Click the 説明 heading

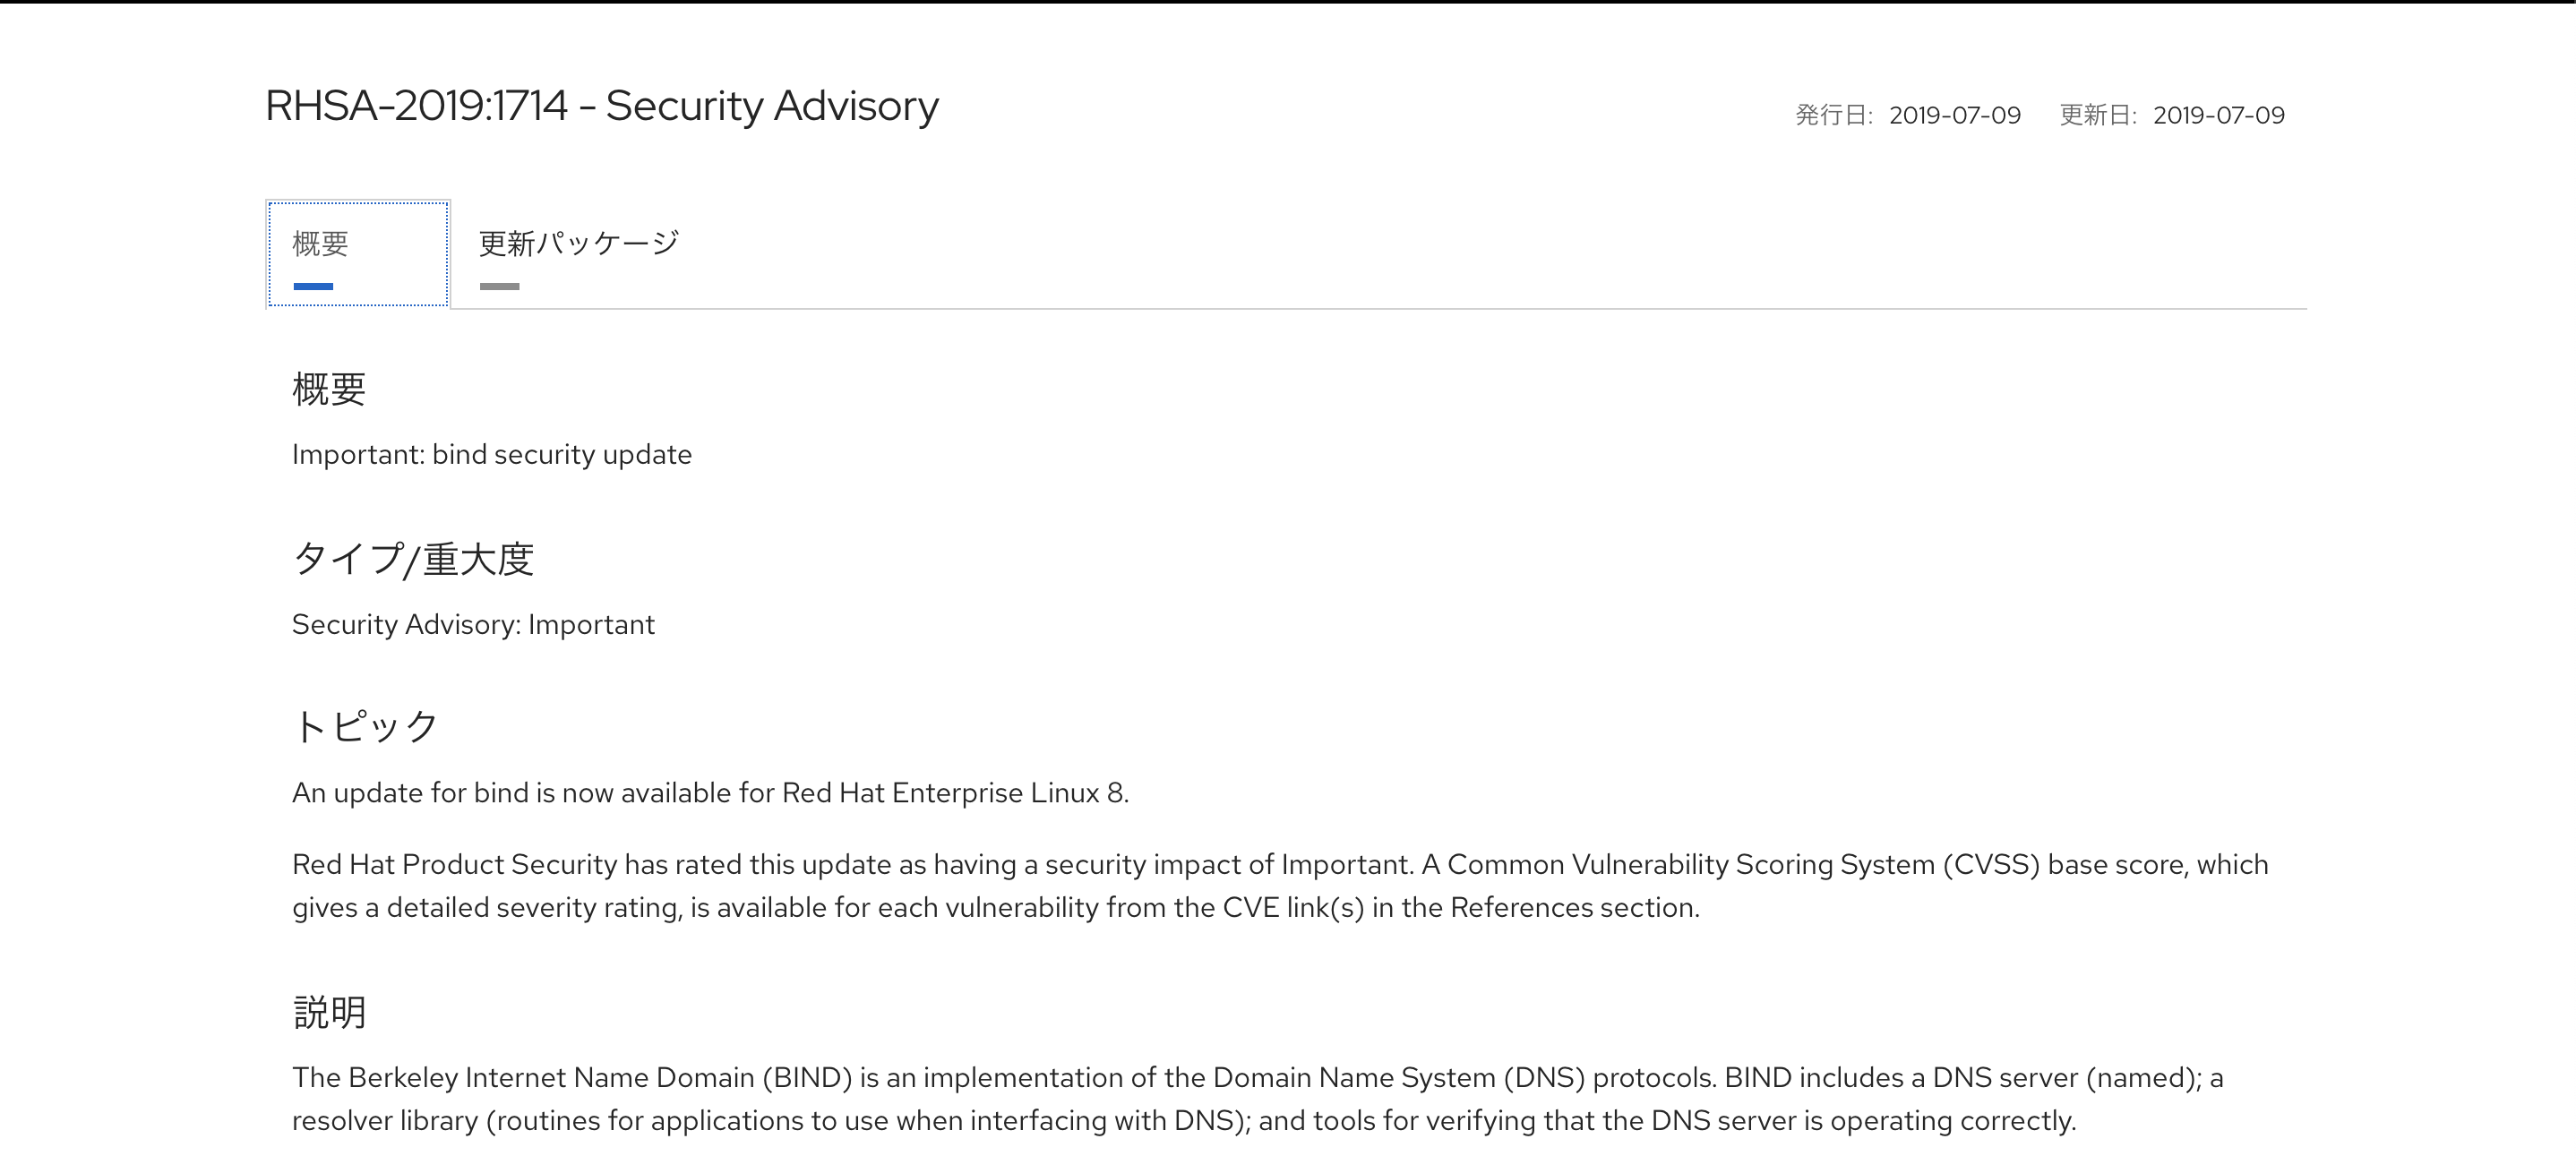tap(329, 1013)
